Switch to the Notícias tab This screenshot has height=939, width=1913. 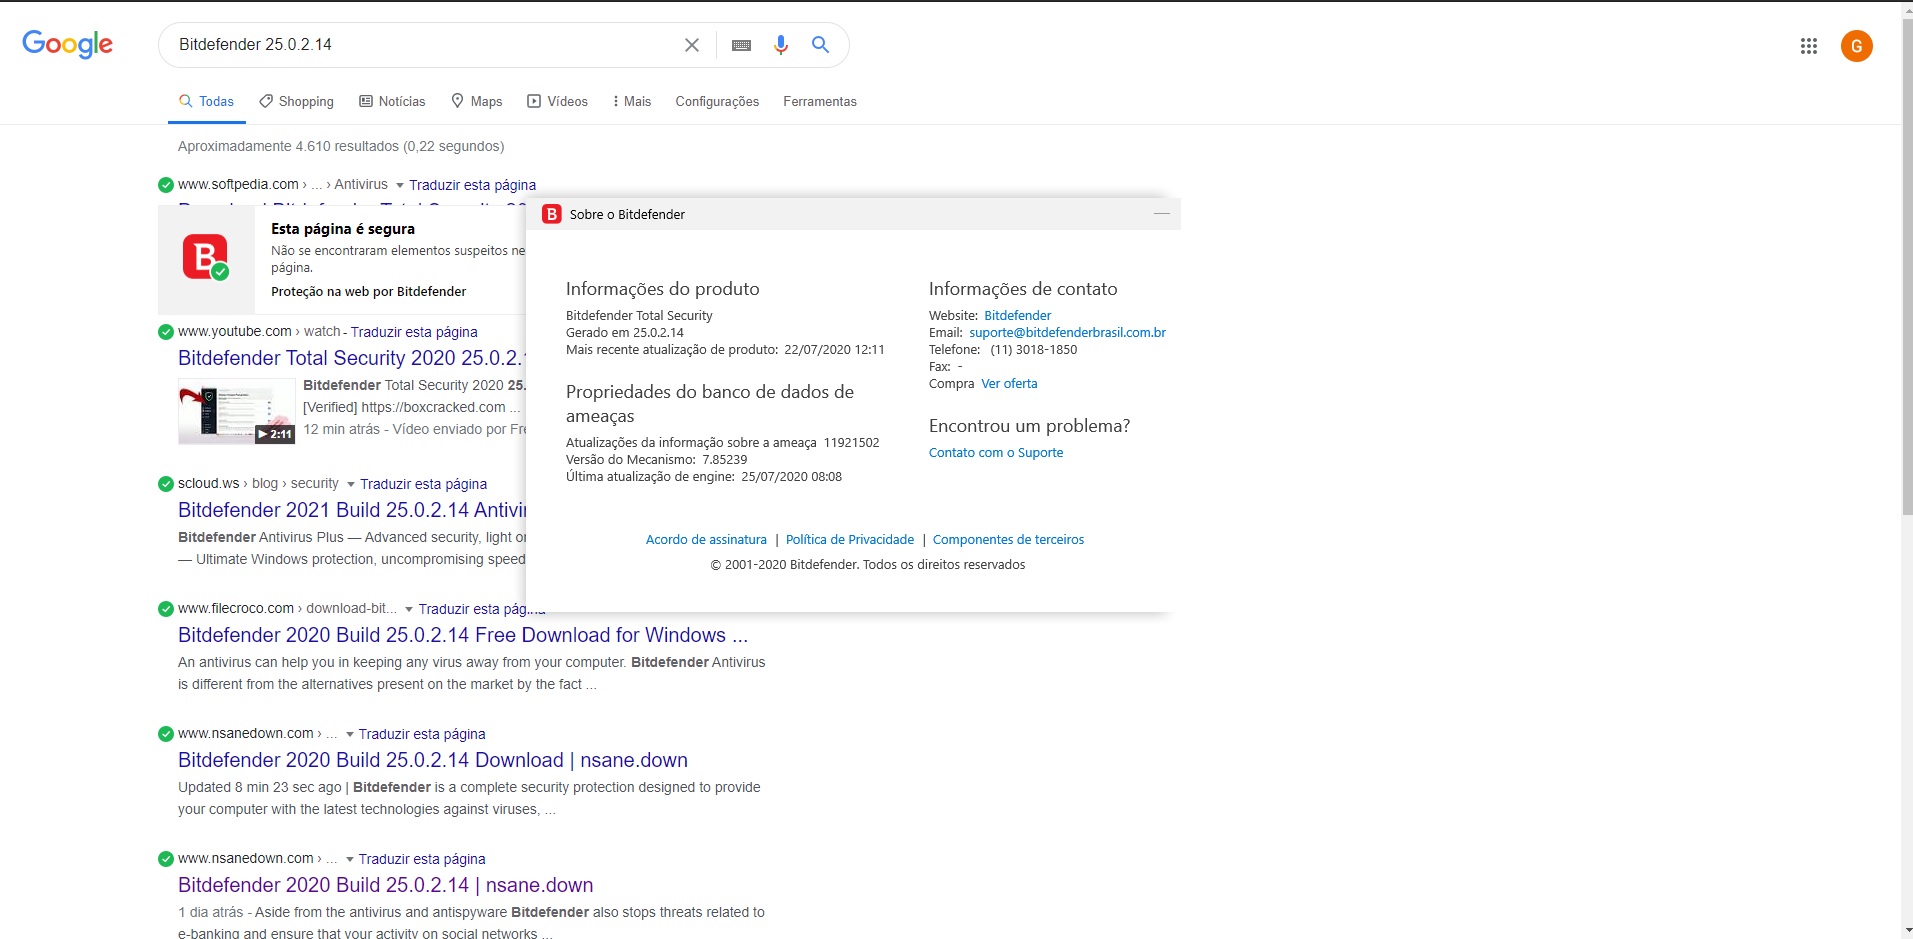tap(392, 101)
